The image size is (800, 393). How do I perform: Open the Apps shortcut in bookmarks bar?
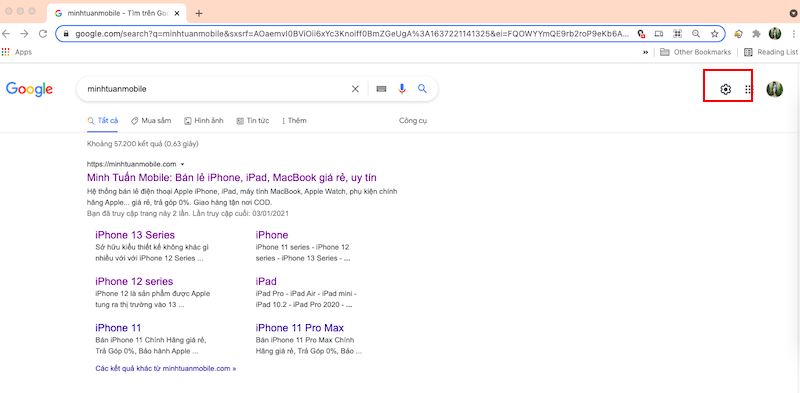pyautogui.click(x=17, y=52)
